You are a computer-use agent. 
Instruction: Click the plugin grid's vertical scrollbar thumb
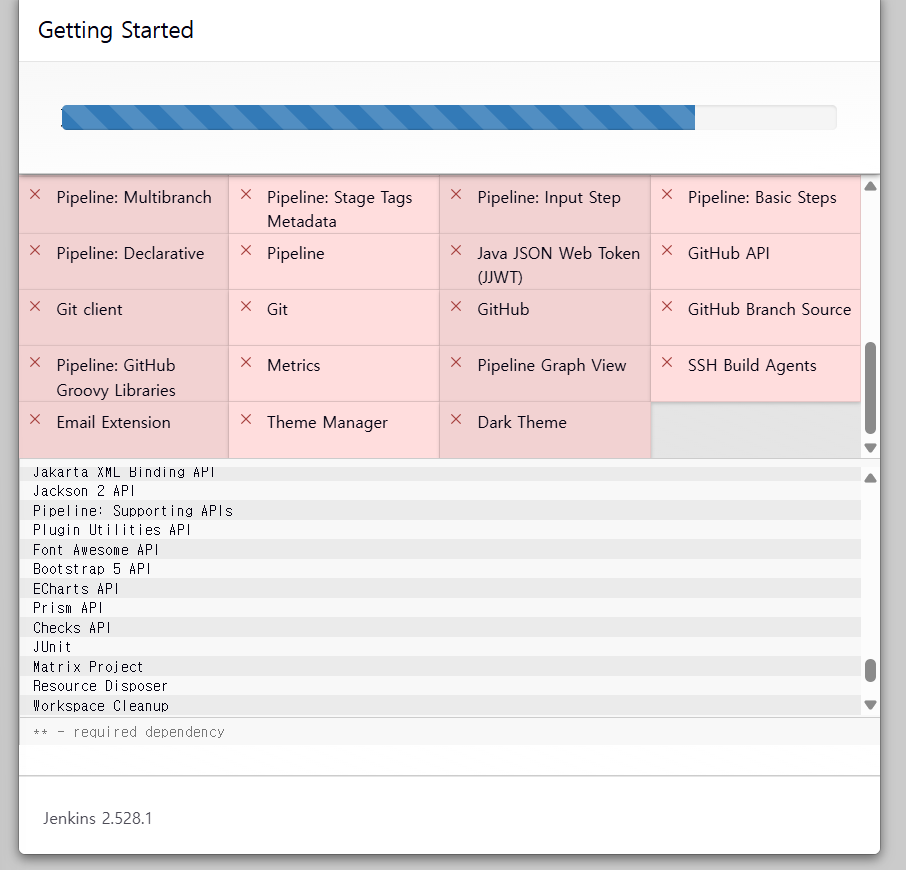click(871, 388)
